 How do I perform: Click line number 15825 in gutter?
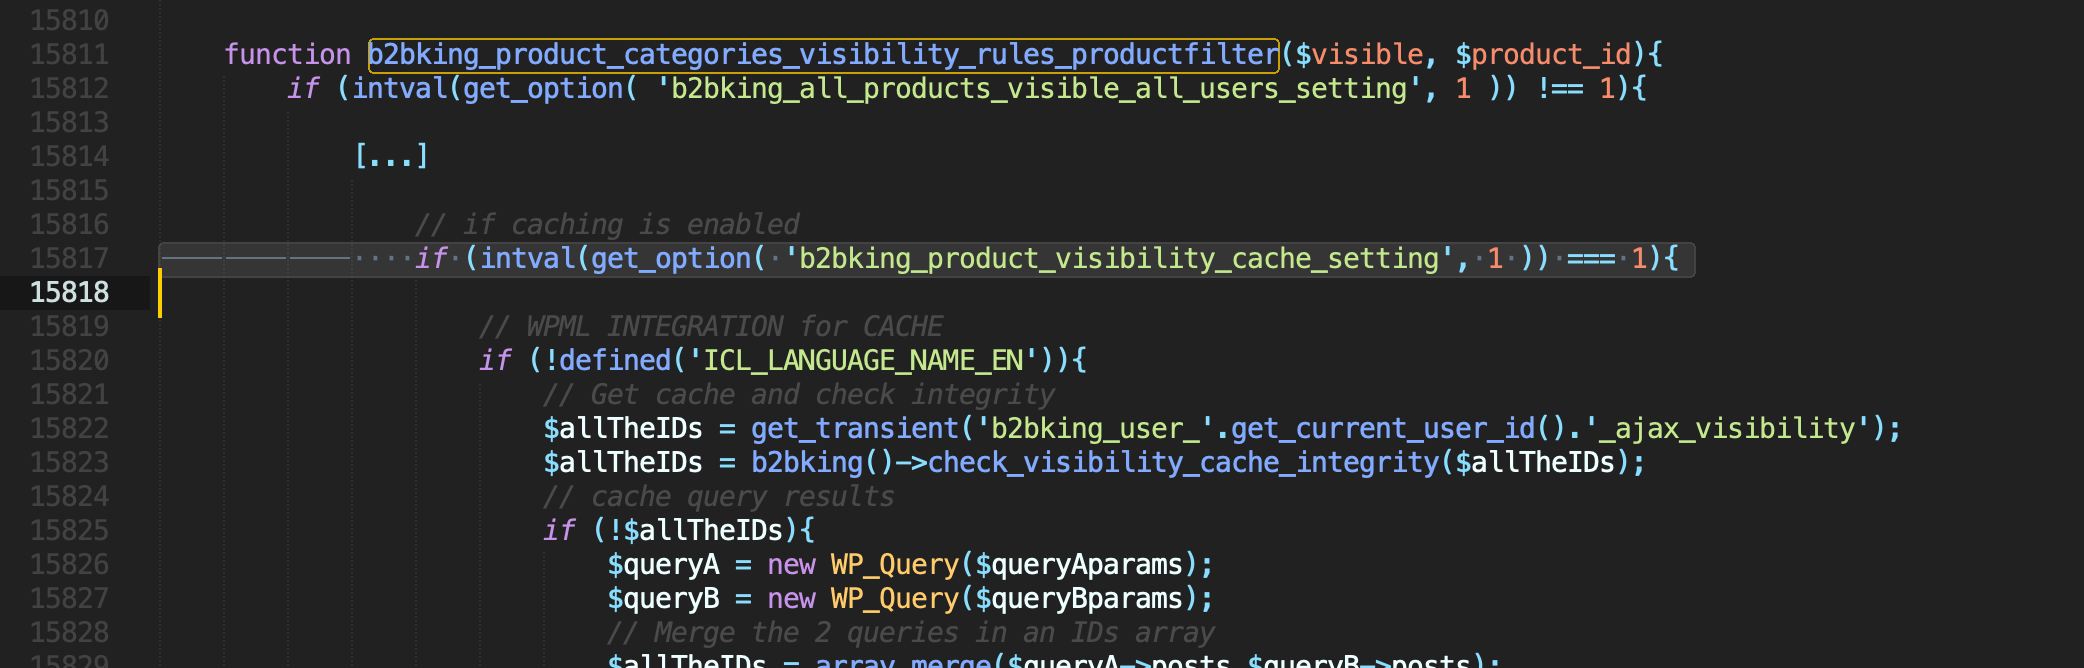(69, 530)
